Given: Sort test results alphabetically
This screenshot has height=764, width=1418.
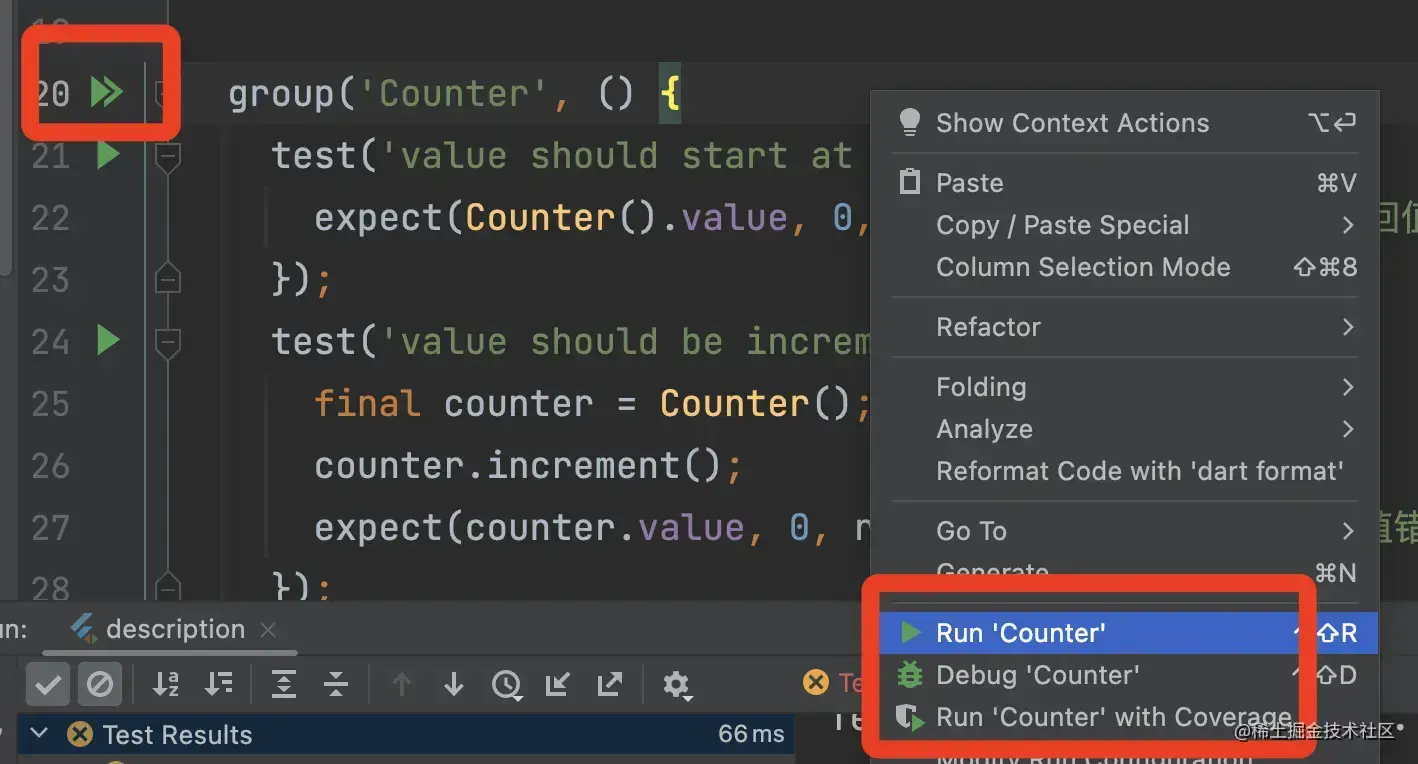Looking at the screenshot, I should point(166,685).
